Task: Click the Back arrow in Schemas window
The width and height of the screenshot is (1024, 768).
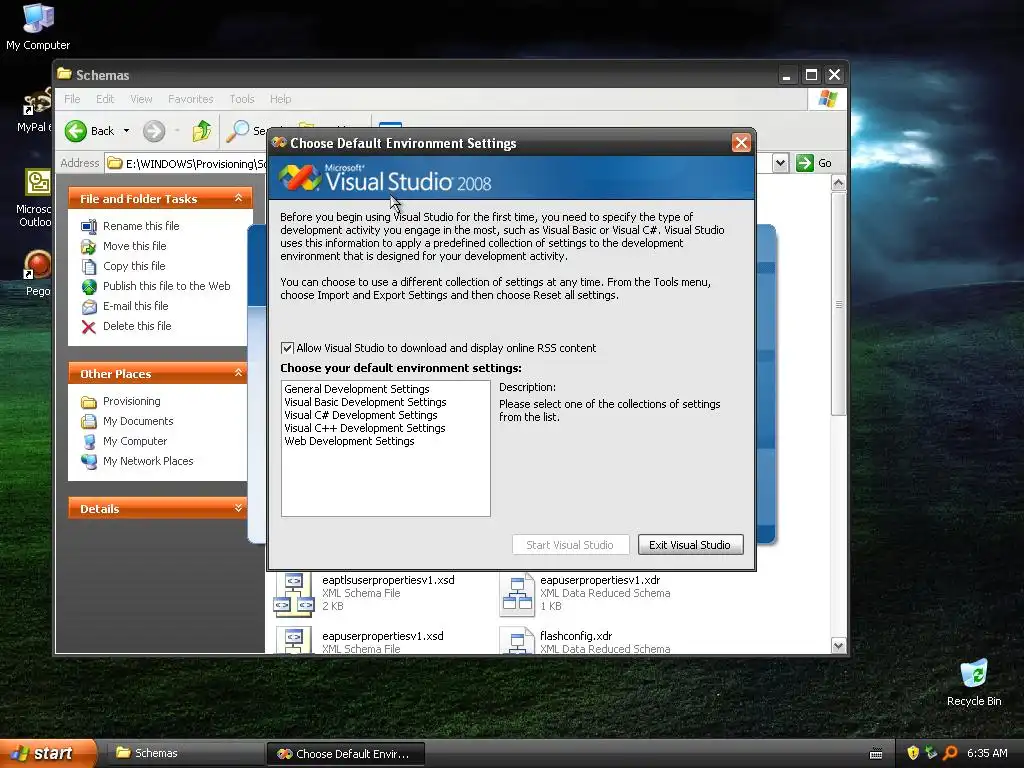Action: tap(76, 131)
